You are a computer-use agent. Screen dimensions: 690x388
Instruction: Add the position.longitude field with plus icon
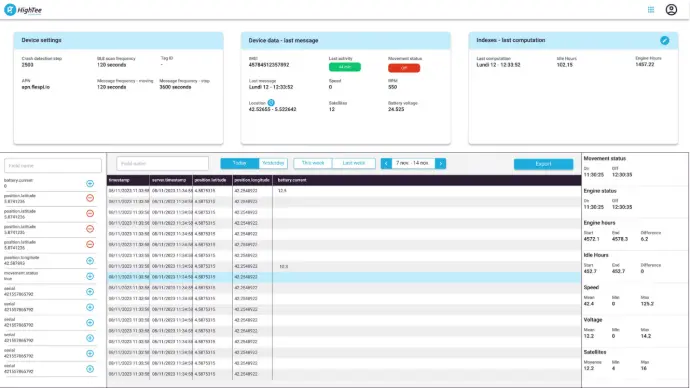click(90, 261)
